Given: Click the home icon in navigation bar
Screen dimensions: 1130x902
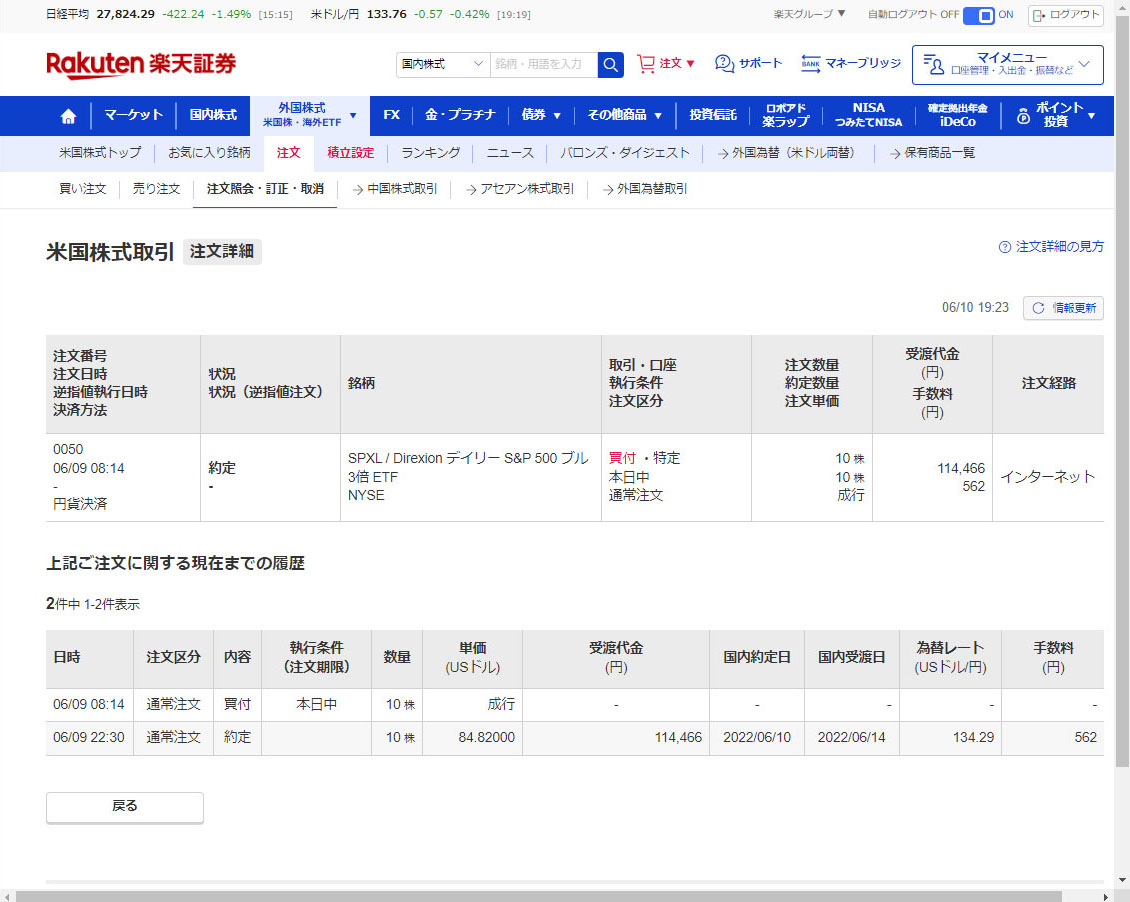Looking at the screenshot, I should click(x=68, y=116).
